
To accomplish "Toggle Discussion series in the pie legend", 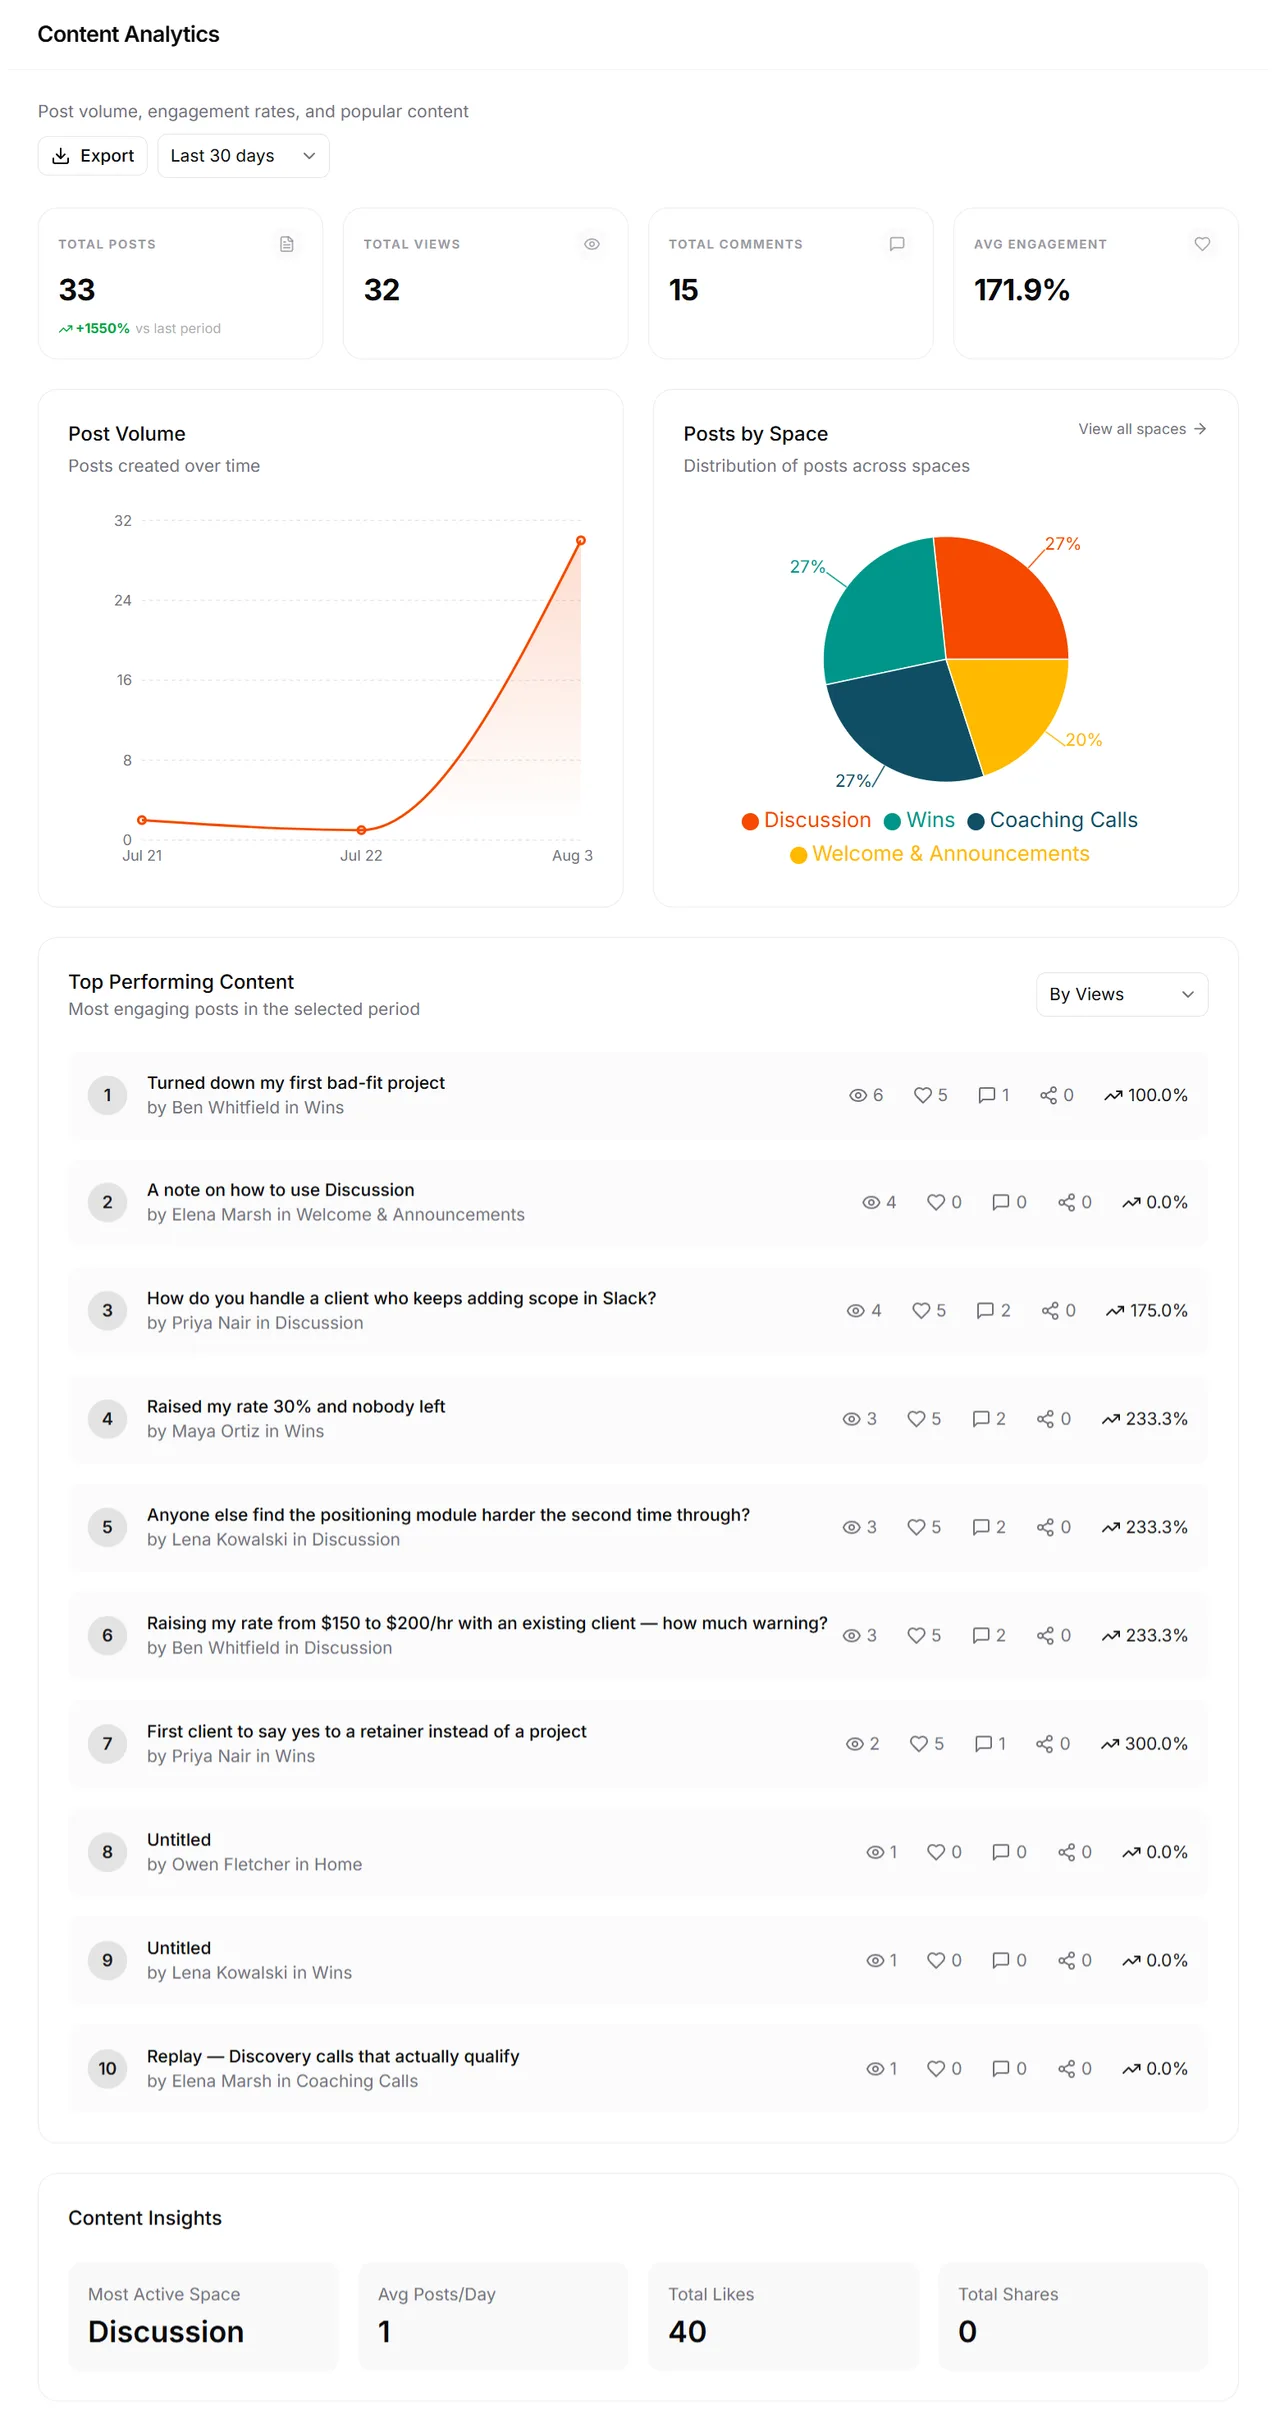I will [806, 820].
